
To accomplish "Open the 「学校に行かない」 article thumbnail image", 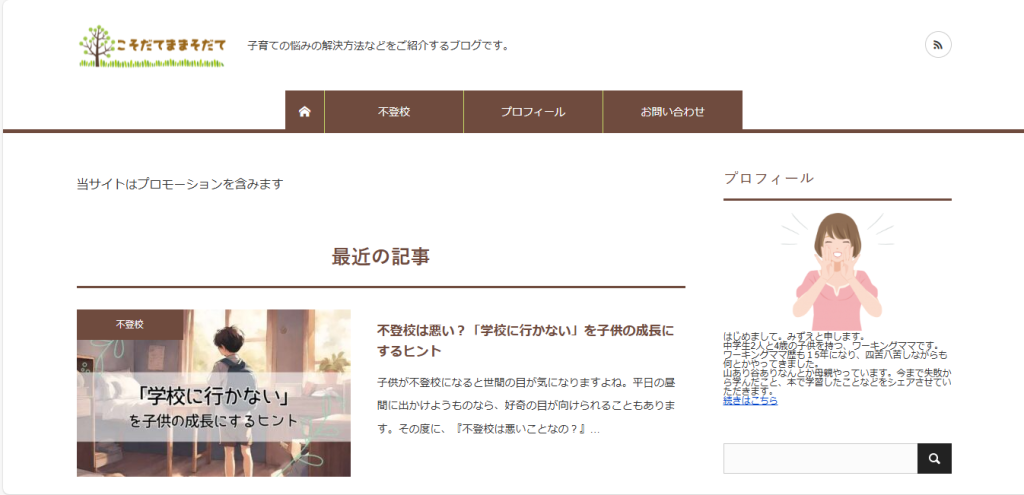I will tap(213, 400).
